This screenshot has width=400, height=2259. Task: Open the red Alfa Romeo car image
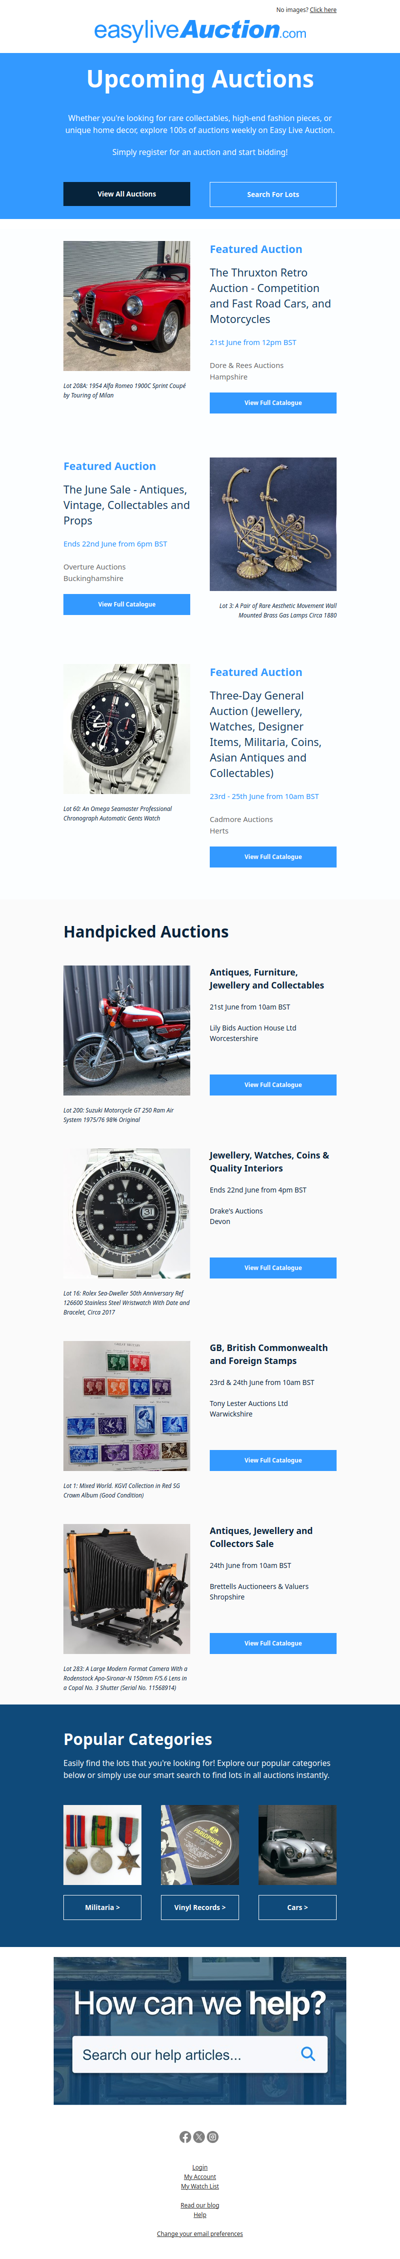pyautogui.click(x=127, y=306)
